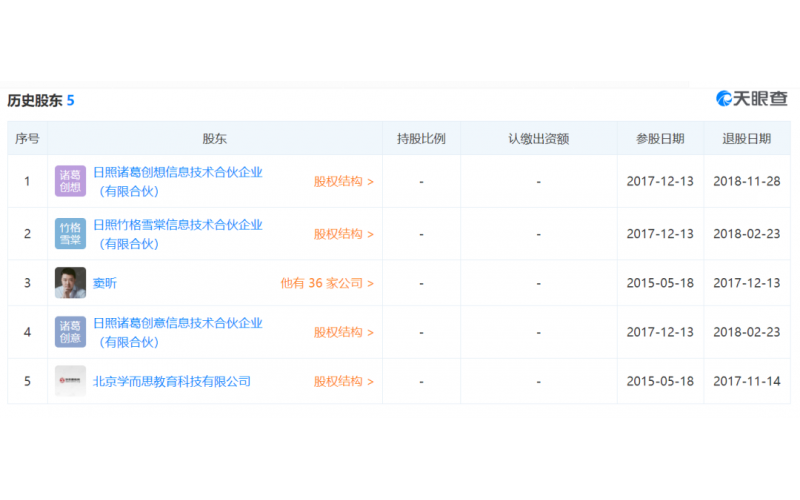
Task: Open 日照诸葛创想信息技术合伙企业 company link
Action: (177, 172)
